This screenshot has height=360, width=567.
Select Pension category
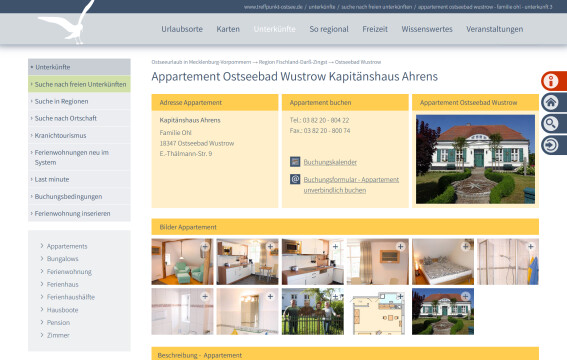(x=58, y=322)
